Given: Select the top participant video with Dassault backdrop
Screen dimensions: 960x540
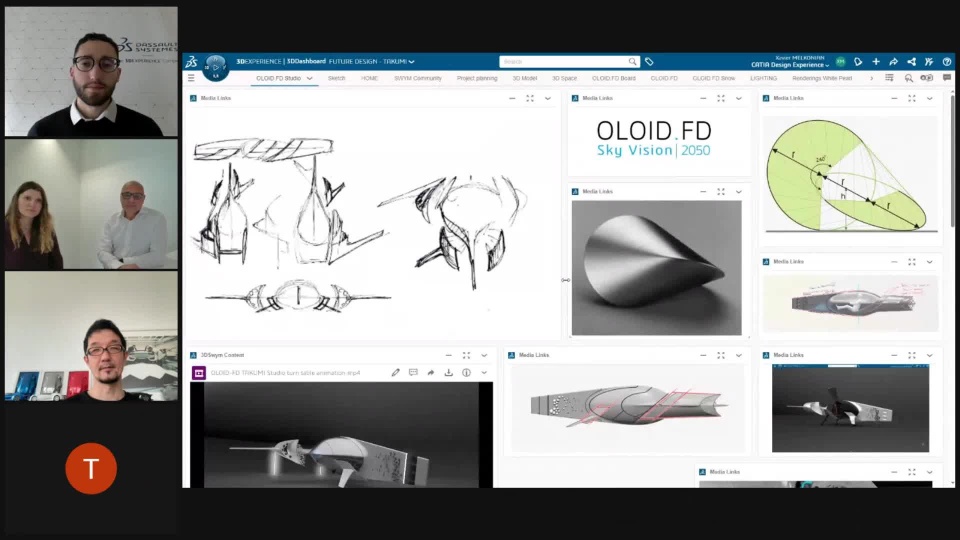Looking at the screenshot, I should click(91, 72).
